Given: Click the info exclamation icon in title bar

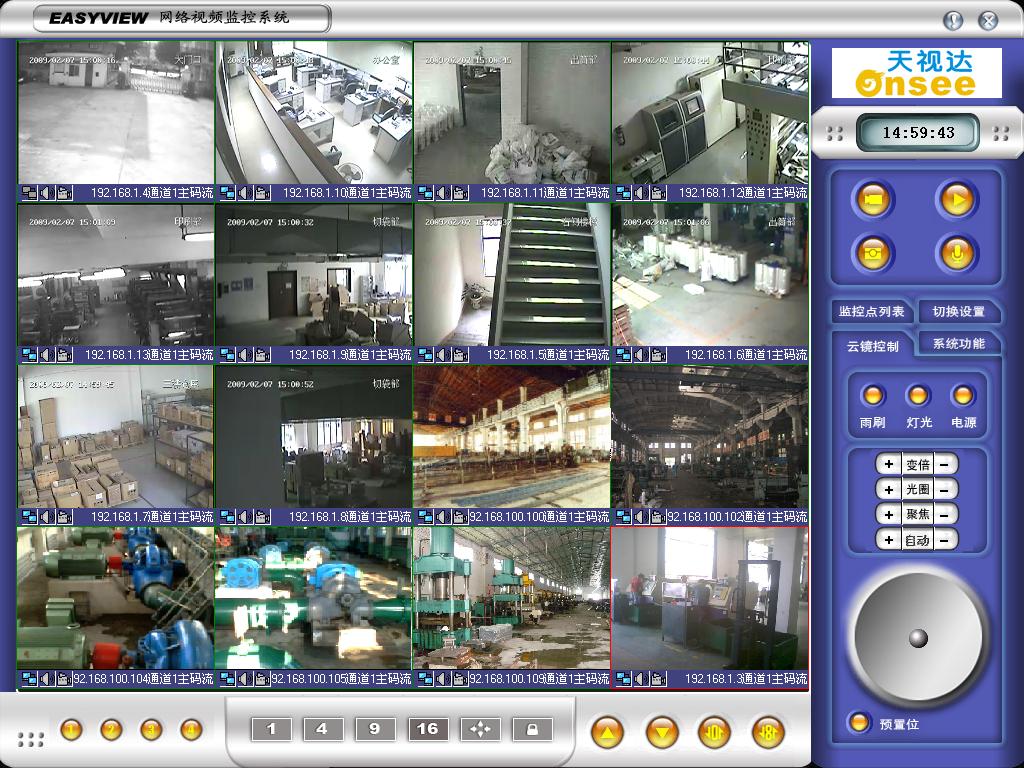Looking at the screenshot, I should (x=953, y=20).
